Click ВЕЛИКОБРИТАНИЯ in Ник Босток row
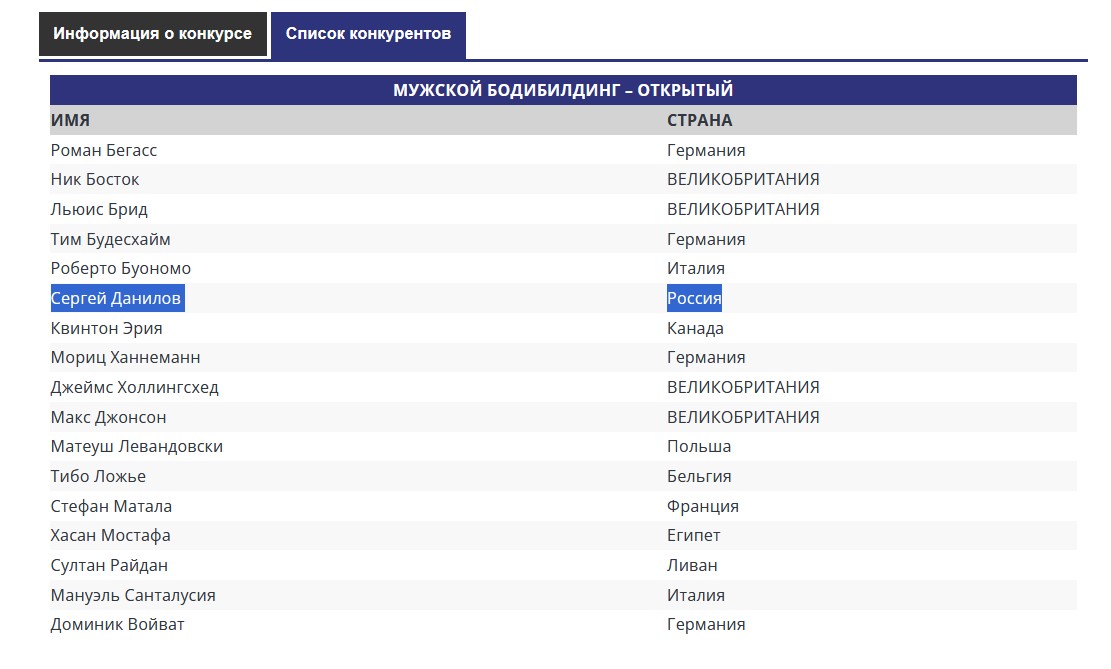This screenshot has width=1111, height=669. click(x=743, y=179)
